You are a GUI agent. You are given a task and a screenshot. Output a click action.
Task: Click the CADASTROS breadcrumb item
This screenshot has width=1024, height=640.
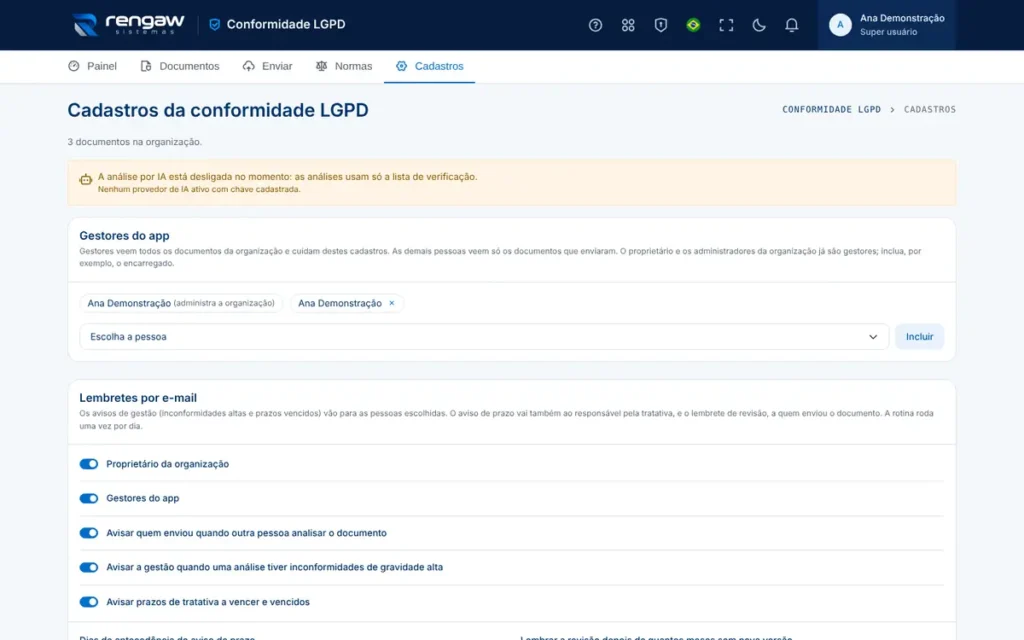point(929,110)
